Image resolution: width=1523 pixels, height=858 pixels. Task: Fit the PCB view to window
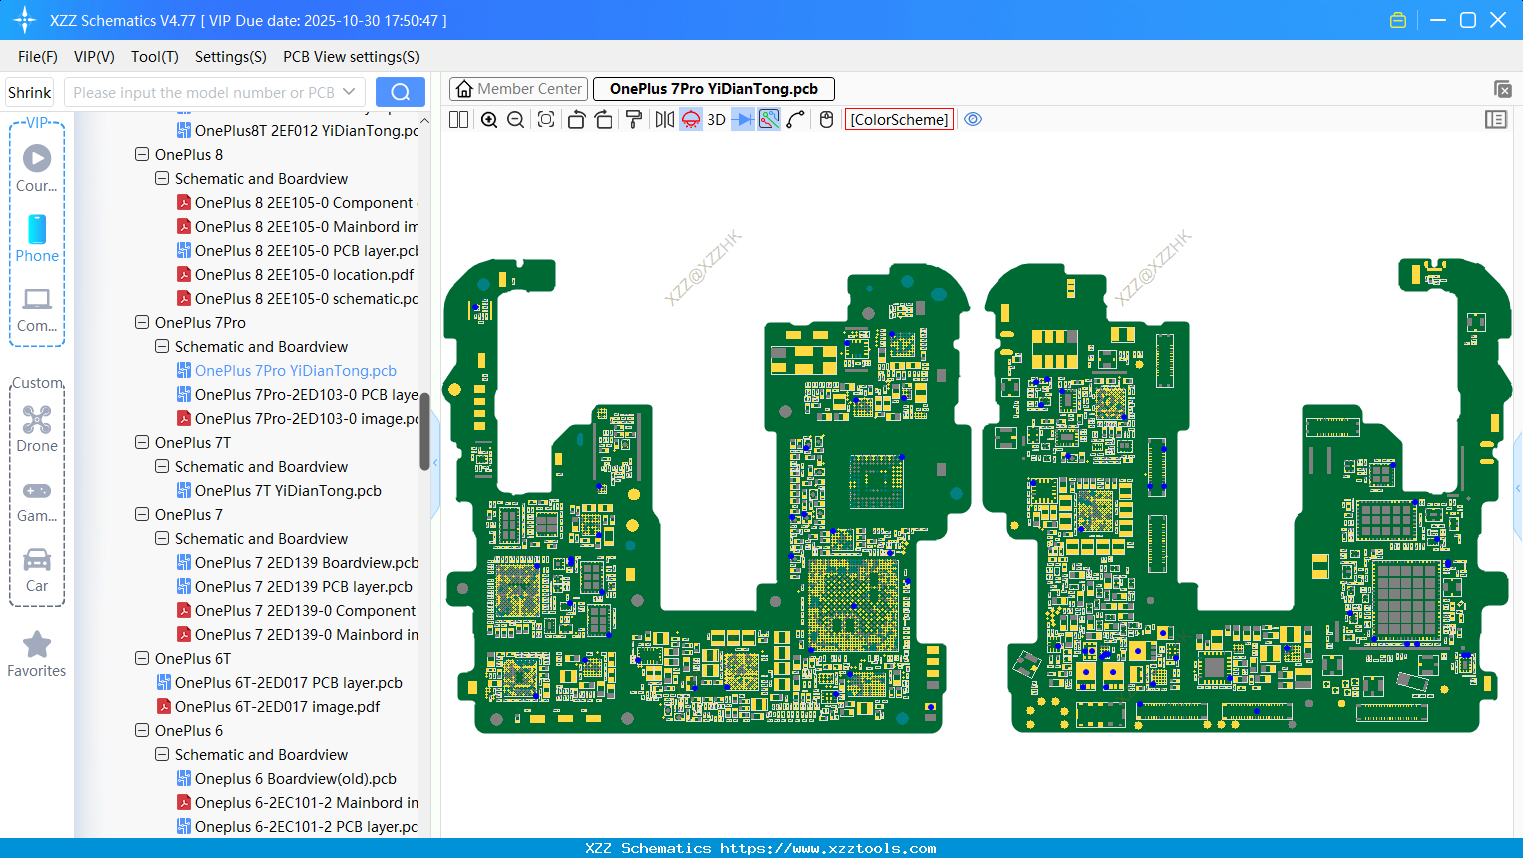coord(546,120)
